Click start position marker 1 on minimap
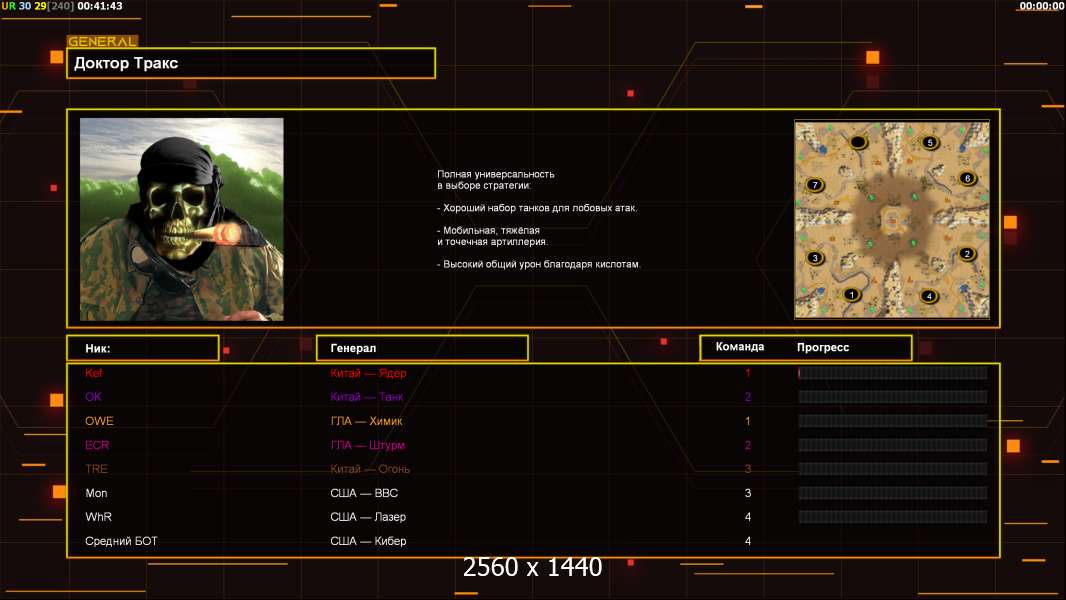Viewport: 1066px width, 600px height. point(851,294)
